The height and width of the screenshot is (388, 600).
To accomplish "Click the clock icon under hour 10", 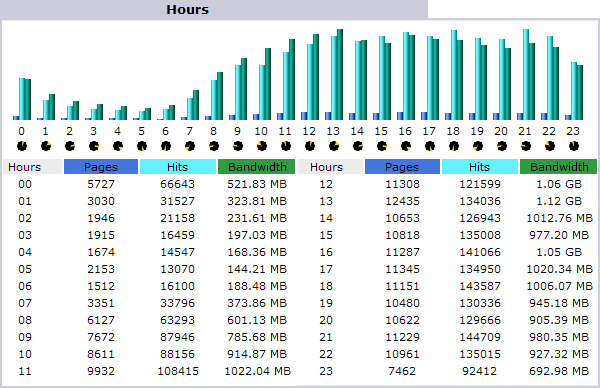I will coord(262,146).
